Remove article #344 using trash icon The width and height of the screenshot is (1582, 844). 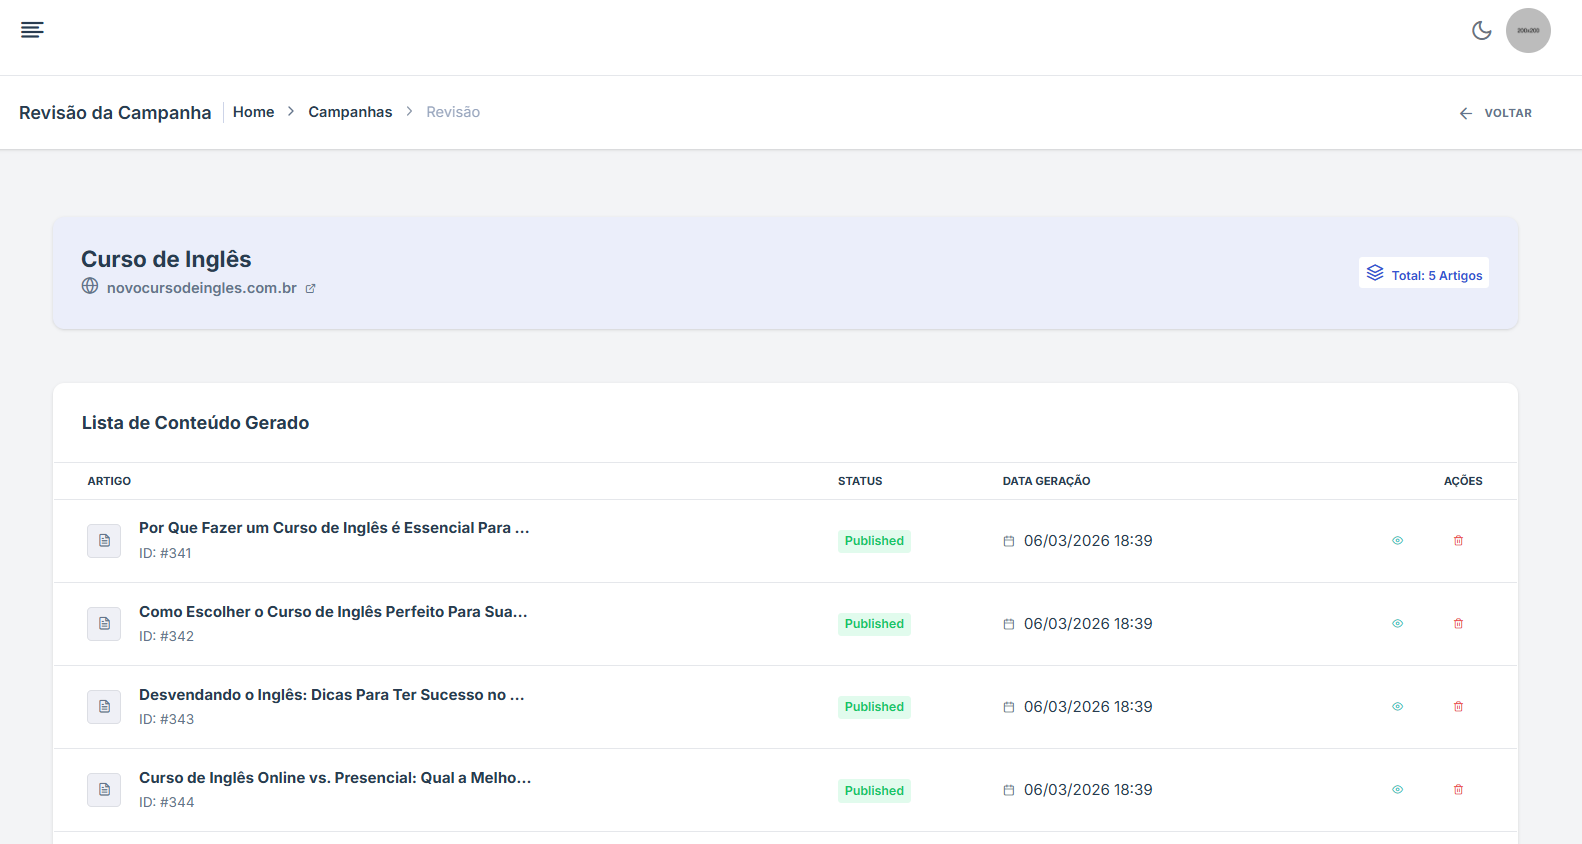point(1458,790)
